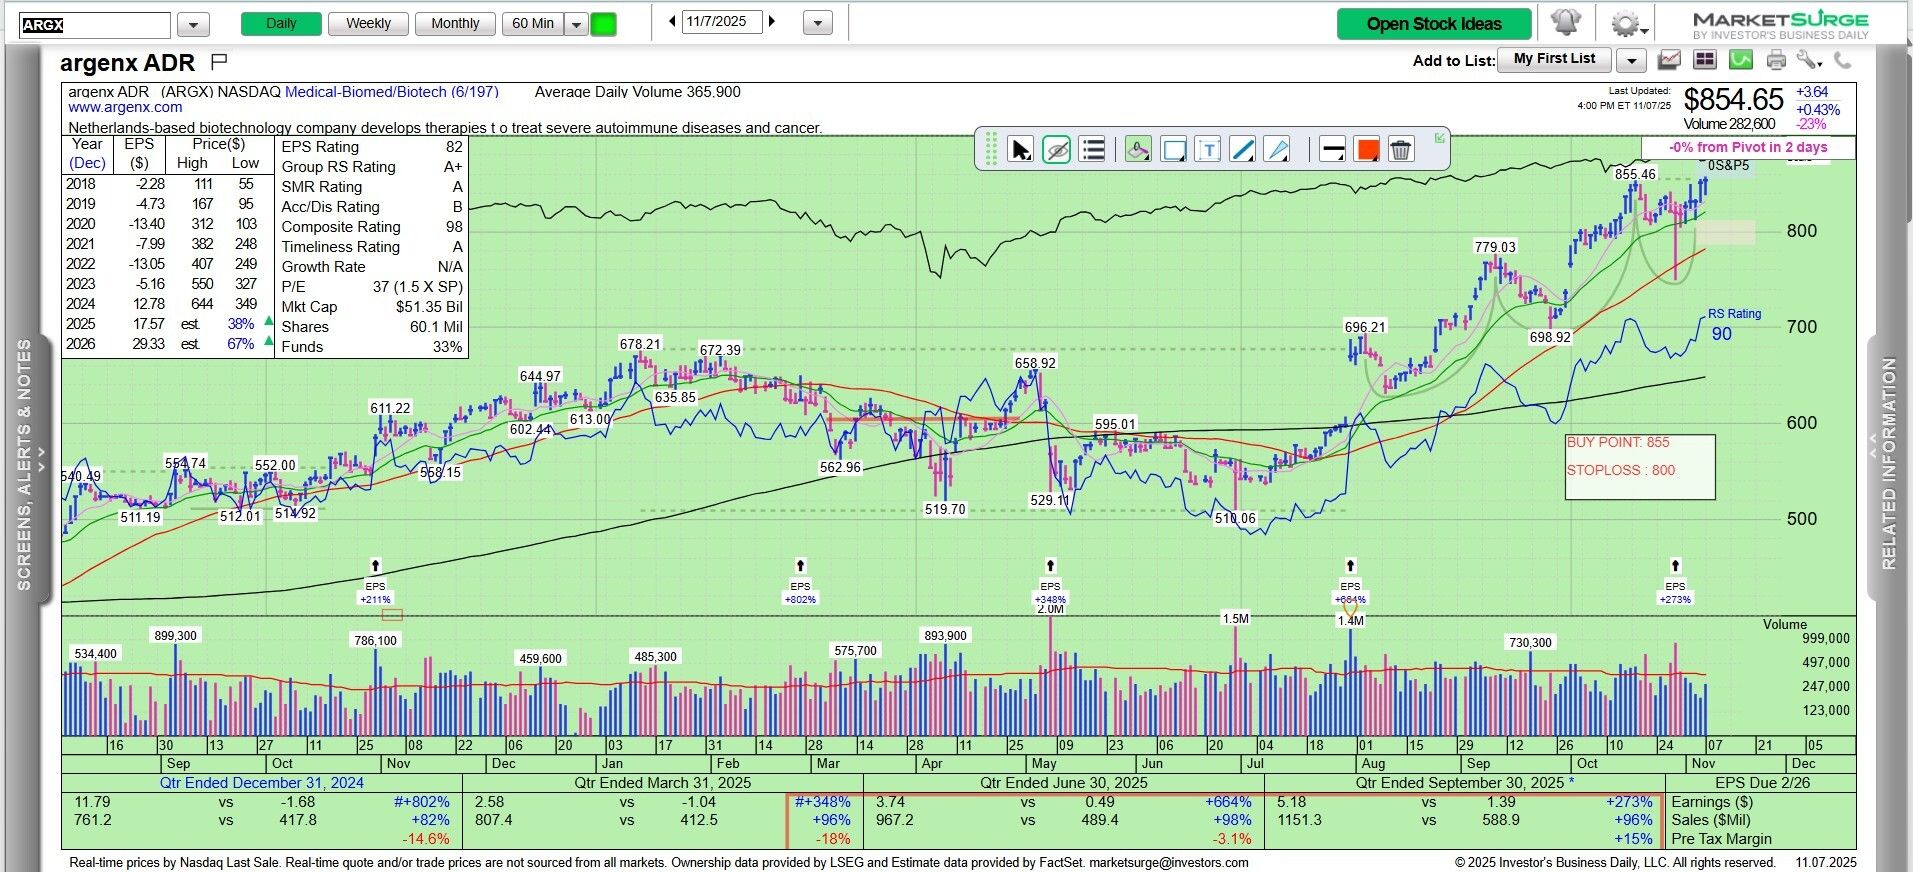Select the arrow pointer drawing tool
The image size is (1913, 872).
pyautogui.click(x=1020, y=150)
